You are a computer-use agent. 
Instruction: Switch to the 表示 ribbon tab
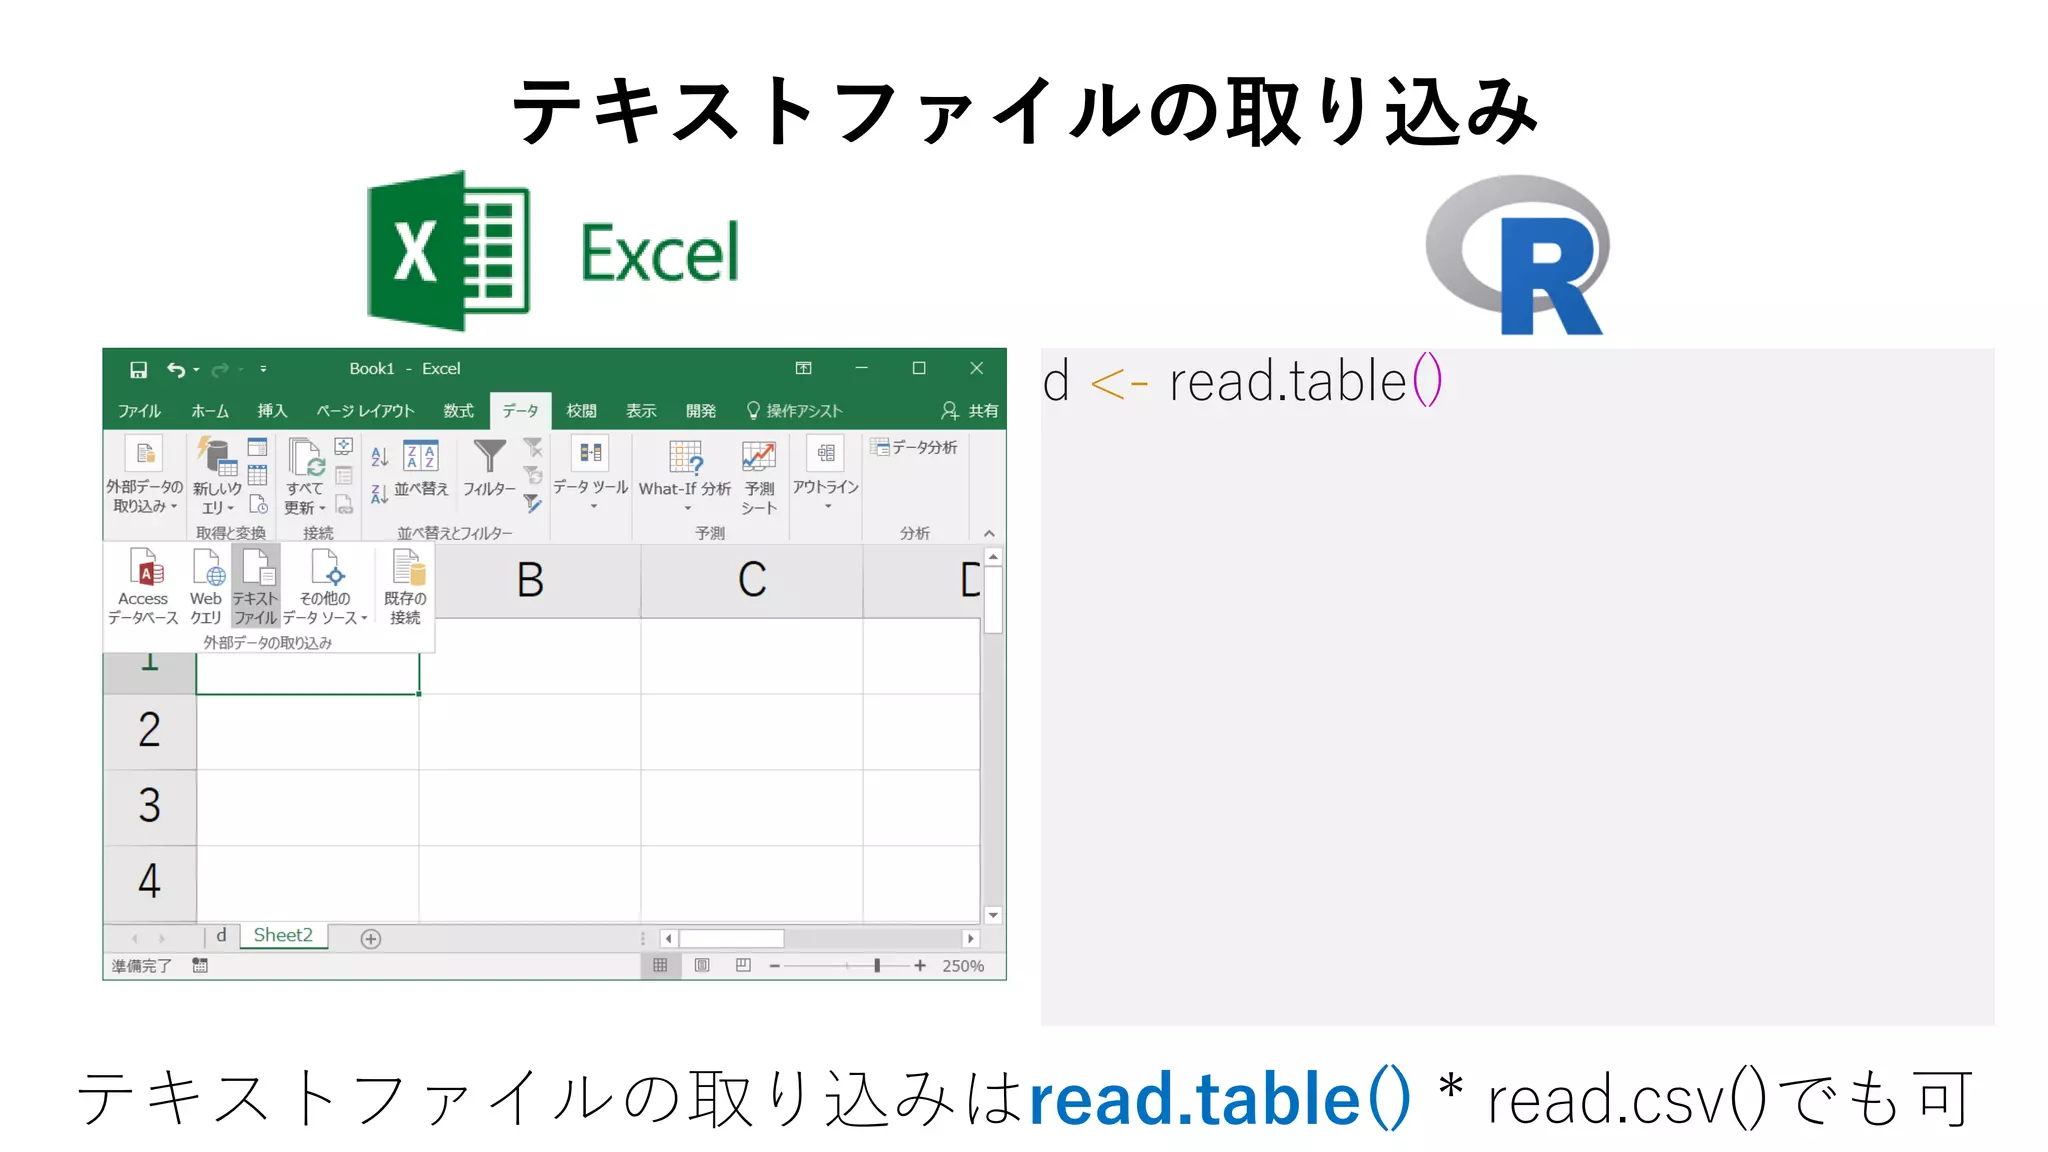pyautogui.click(x=641, y=411)
